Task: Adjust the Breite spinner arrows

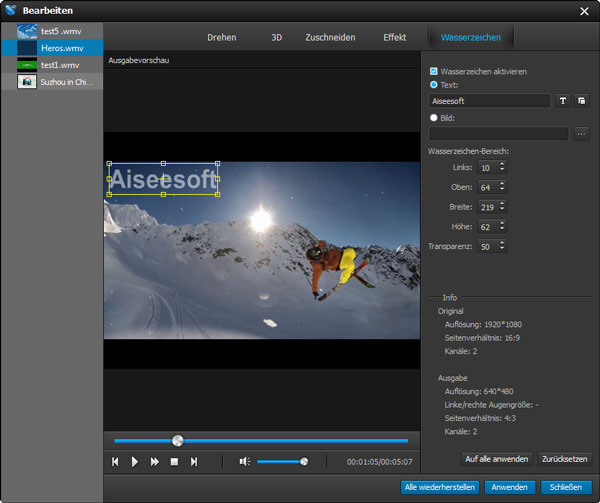Action: pyautogui.click(x=502, y=206)
